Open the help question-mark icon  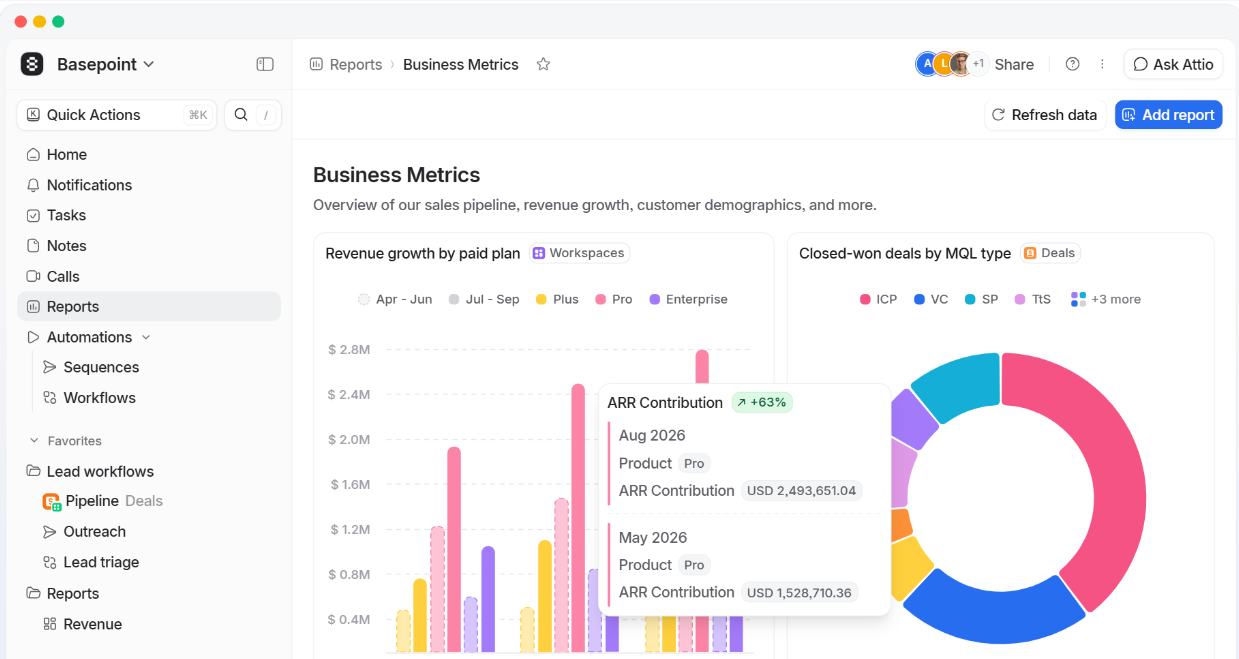pos(1072,64)
